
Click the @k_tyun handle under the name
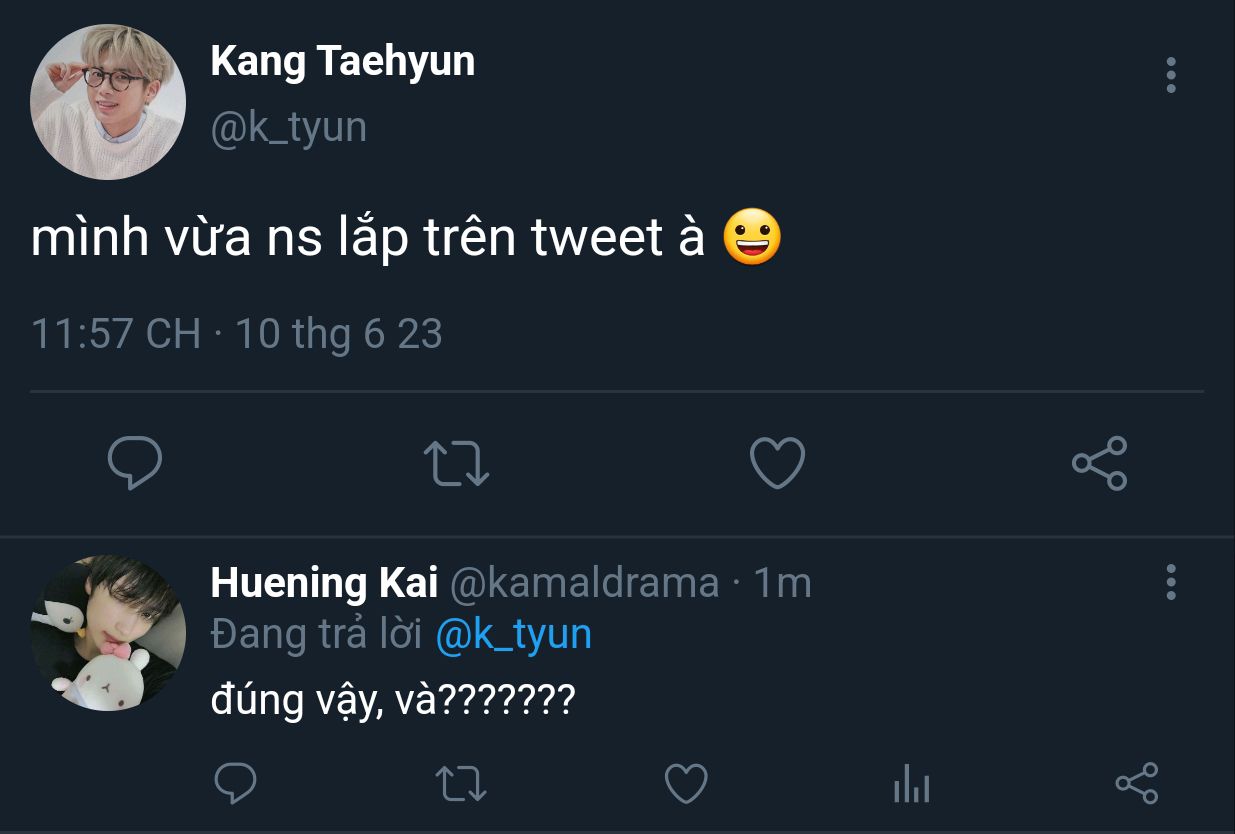(x=288, y=128)
